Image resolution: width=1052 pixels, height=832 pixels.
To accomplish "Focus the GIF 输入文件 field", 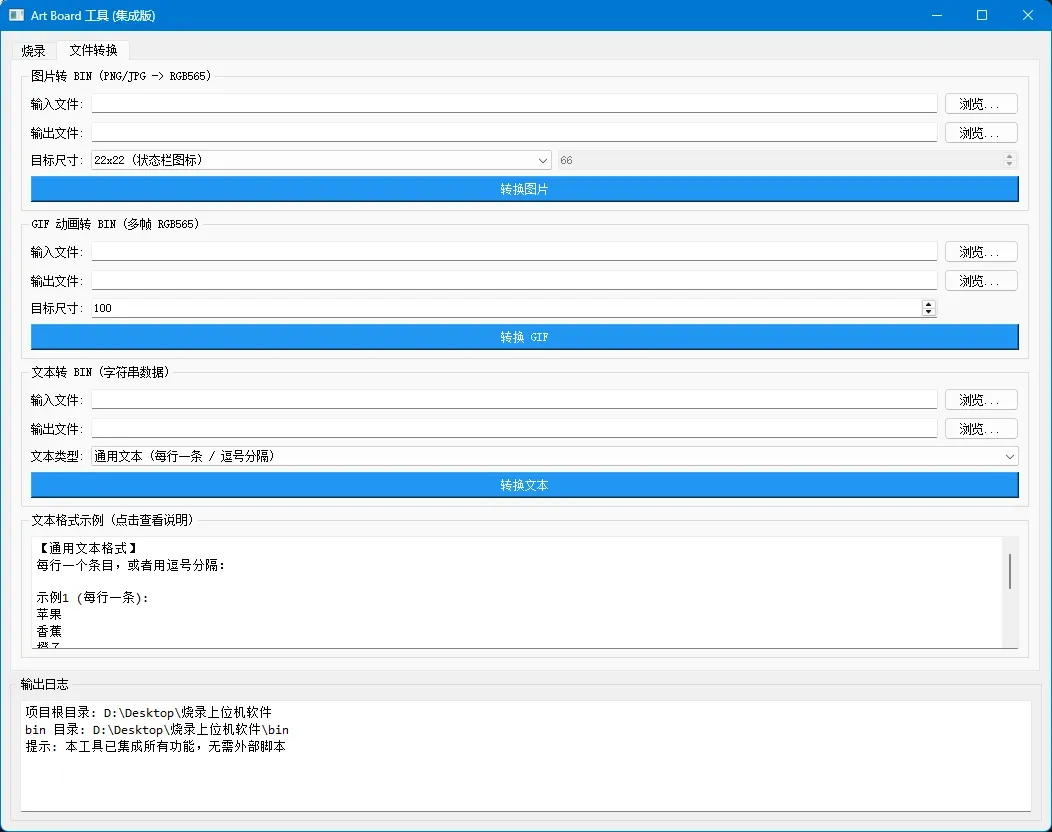I will [x=514, y=252].
